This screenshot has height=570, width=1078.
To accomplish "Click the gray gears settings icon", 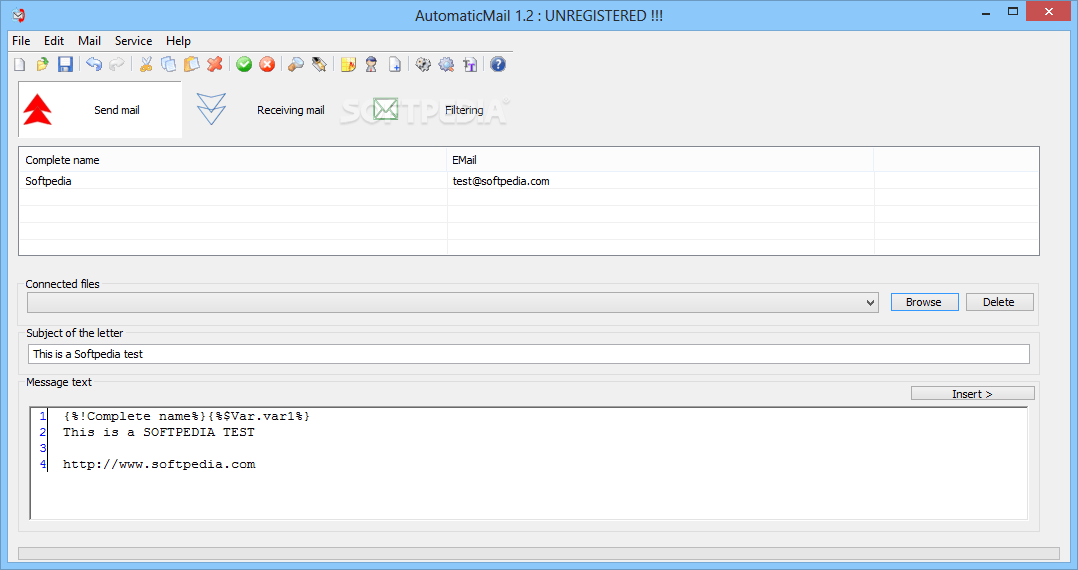I will point(424,65).
